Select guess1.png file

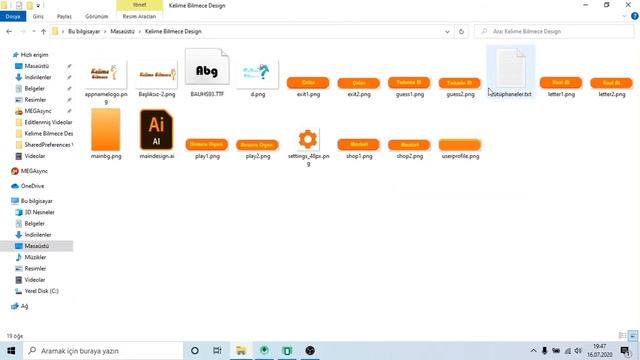[x=409, y=87]
